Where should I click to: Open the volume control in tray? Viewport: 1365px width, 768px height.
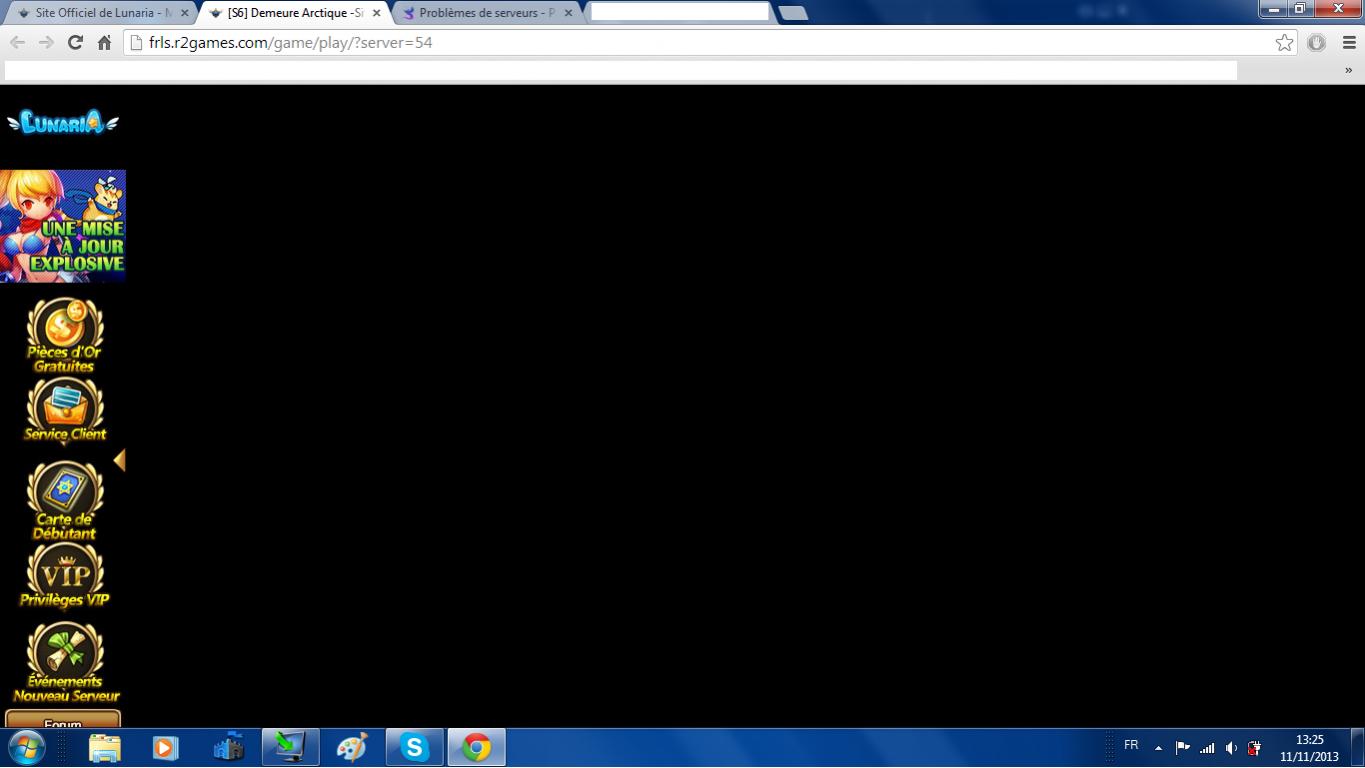[1230, 747]
